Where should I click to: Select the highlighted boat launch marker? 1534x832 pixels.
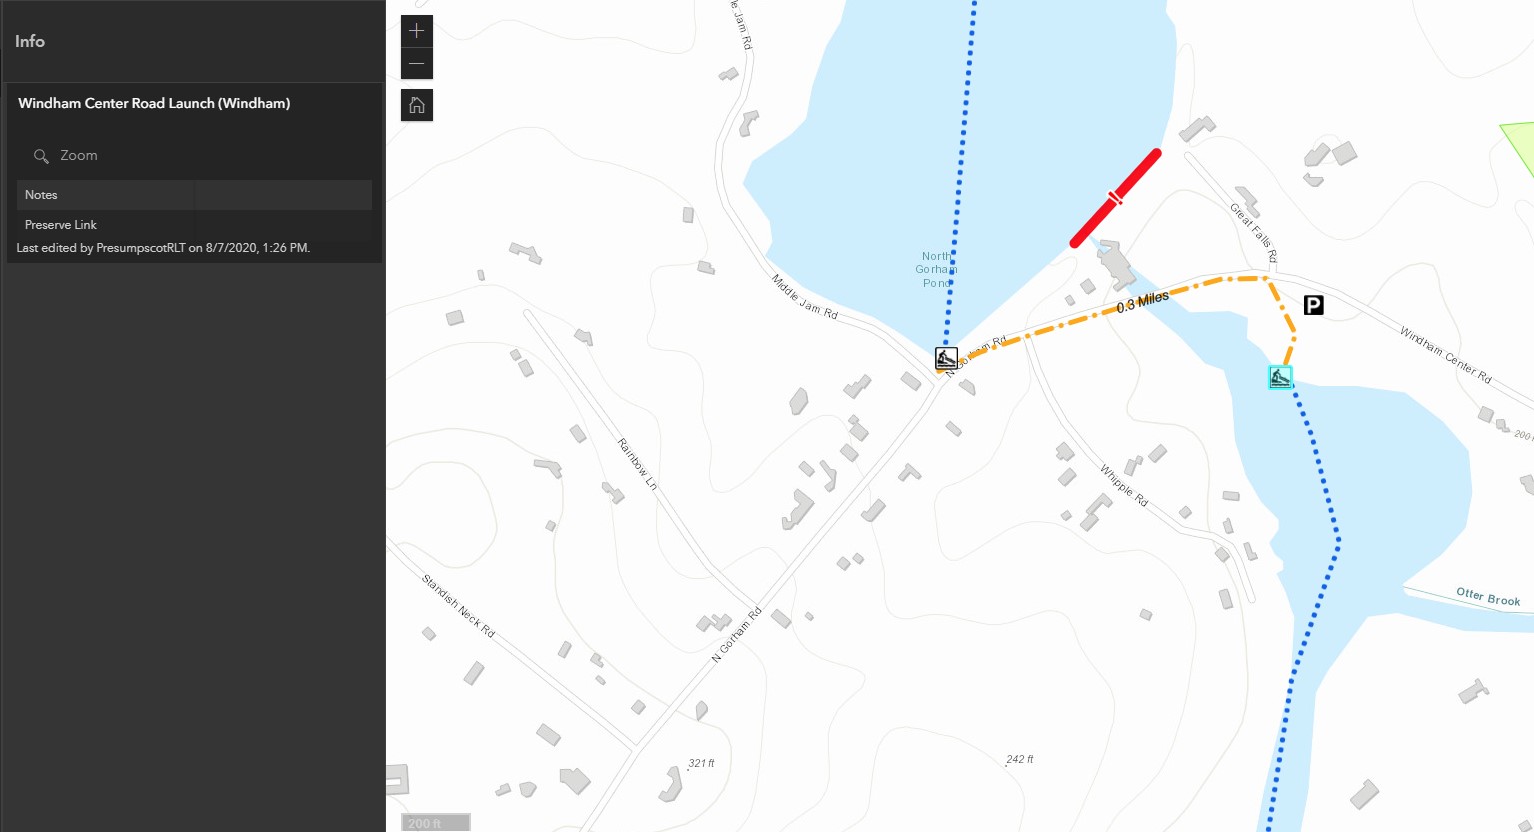pos(1280,377)
